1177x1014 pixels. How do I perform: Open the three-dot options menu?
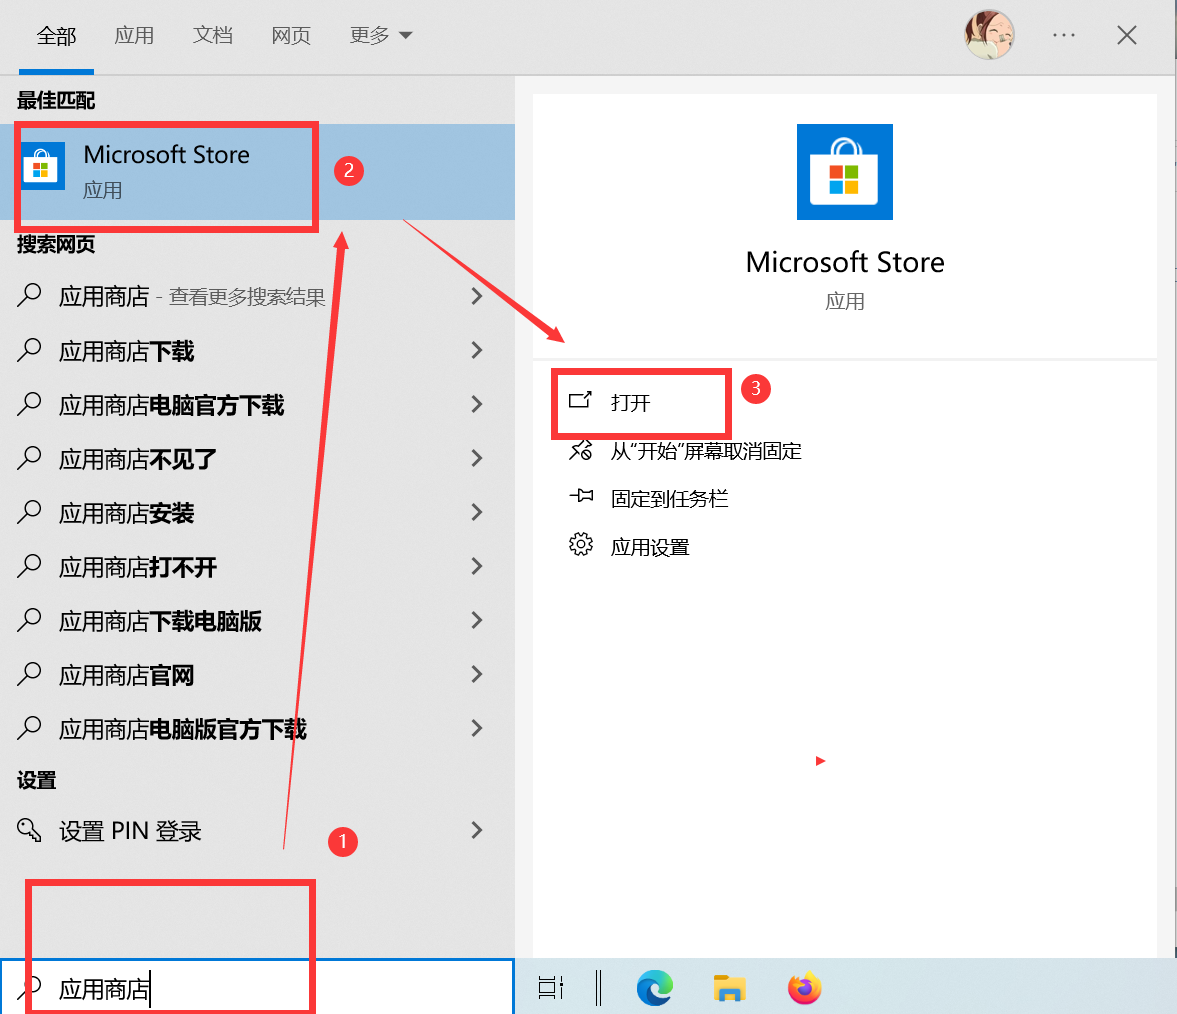pyautogui.click(x=1064, y=35)
